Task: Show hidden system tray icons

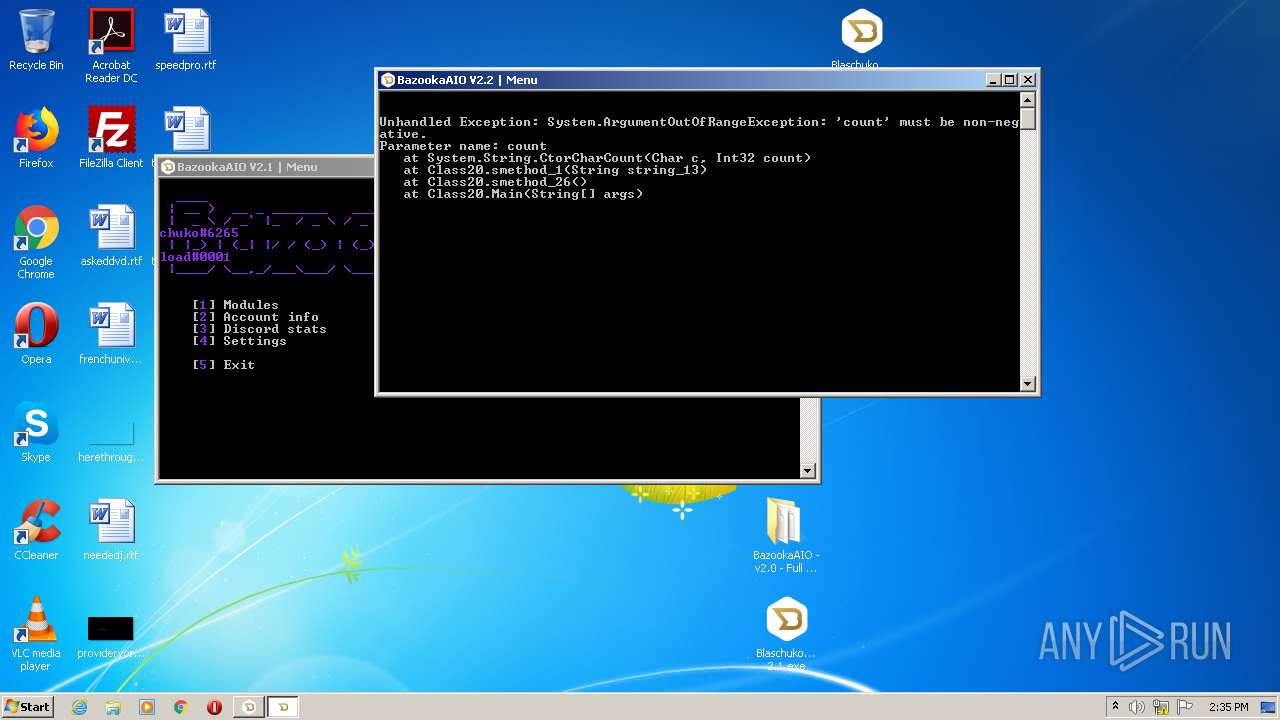Action: [x=1115, y=707]
